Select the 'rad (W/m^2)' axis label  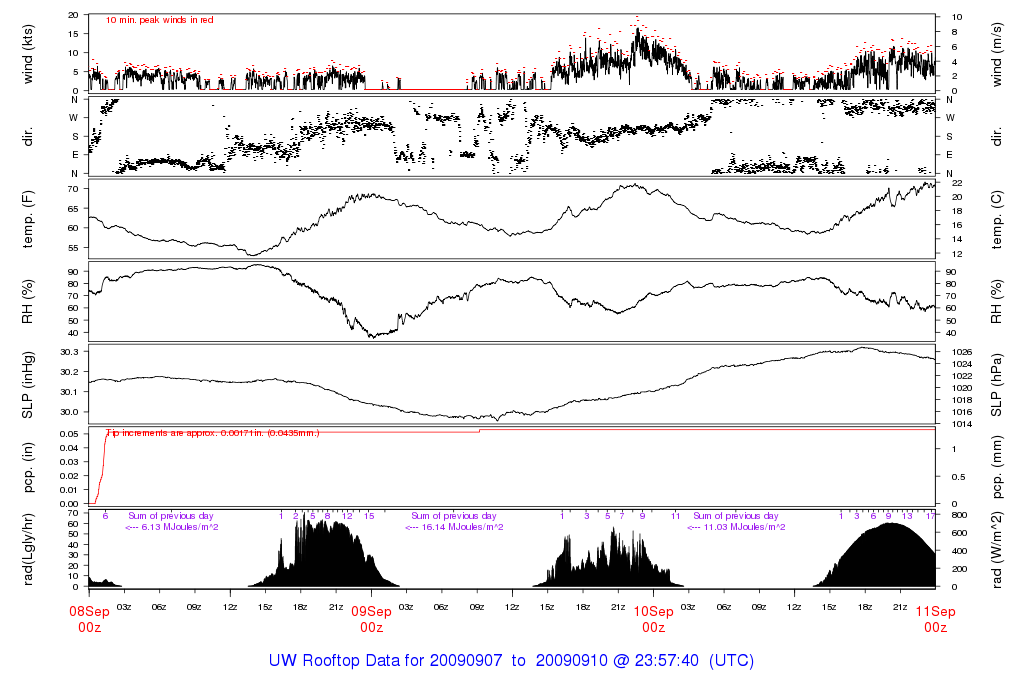[996, 550]
